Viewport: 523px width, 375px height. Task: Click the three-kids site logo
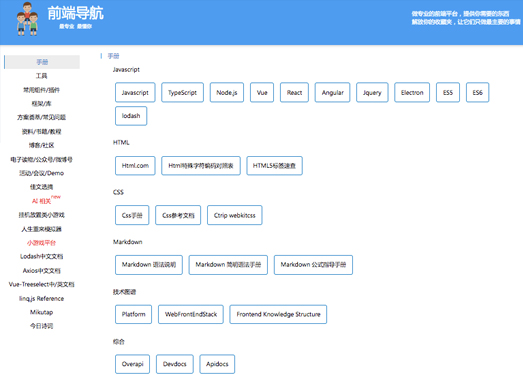click(x=27, y=19)
